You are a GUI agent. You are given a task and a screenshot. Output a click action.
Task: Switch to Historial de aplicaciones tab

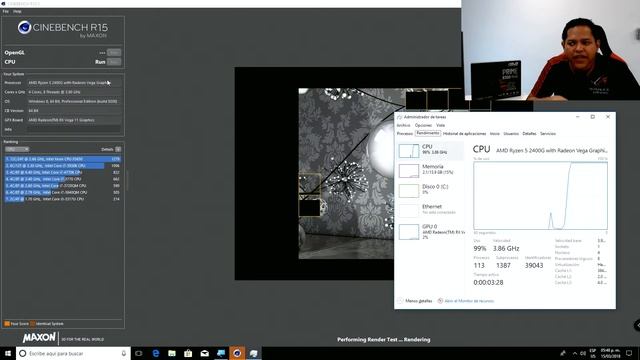point(464,133)
